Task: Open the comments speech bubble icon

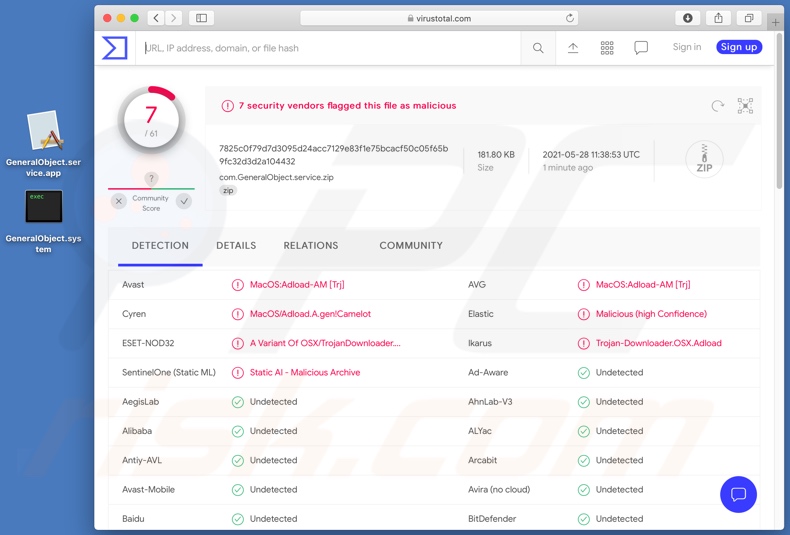Action: point(641,48)
